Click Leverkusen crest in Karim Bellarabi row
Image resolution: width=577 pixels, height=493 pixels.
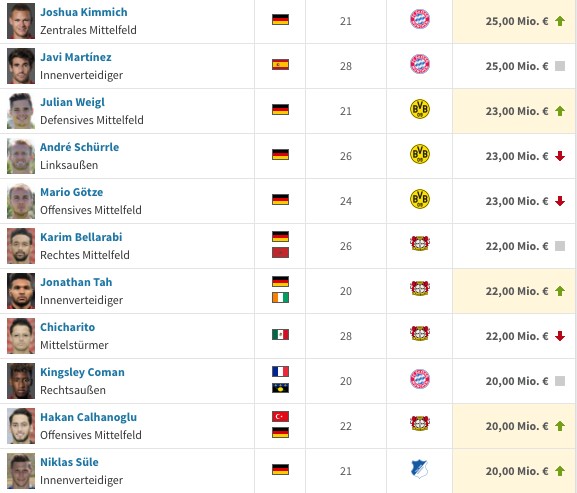(x=420, y=244)
